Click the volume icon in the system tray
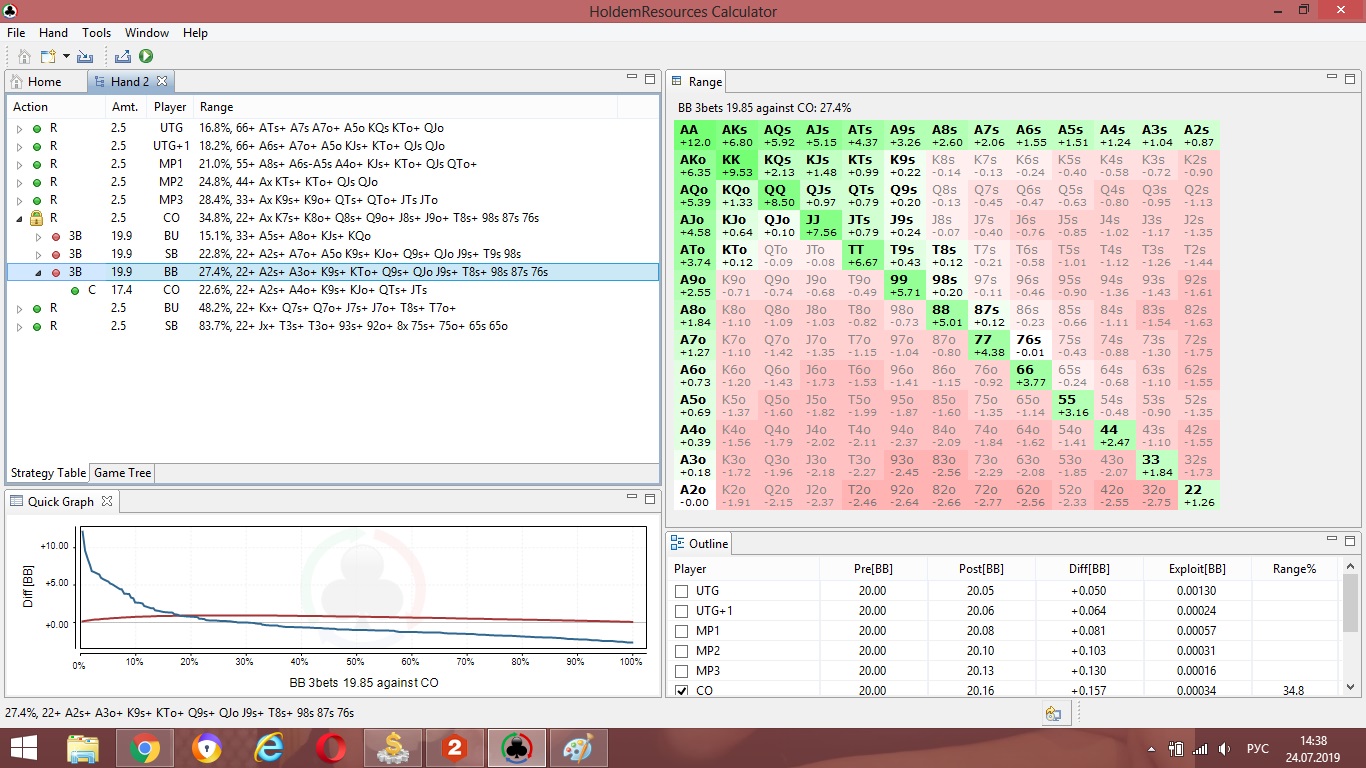The width and height of the screenshot is (1366, 768). pyautogui.click(x=1223, y=748)
